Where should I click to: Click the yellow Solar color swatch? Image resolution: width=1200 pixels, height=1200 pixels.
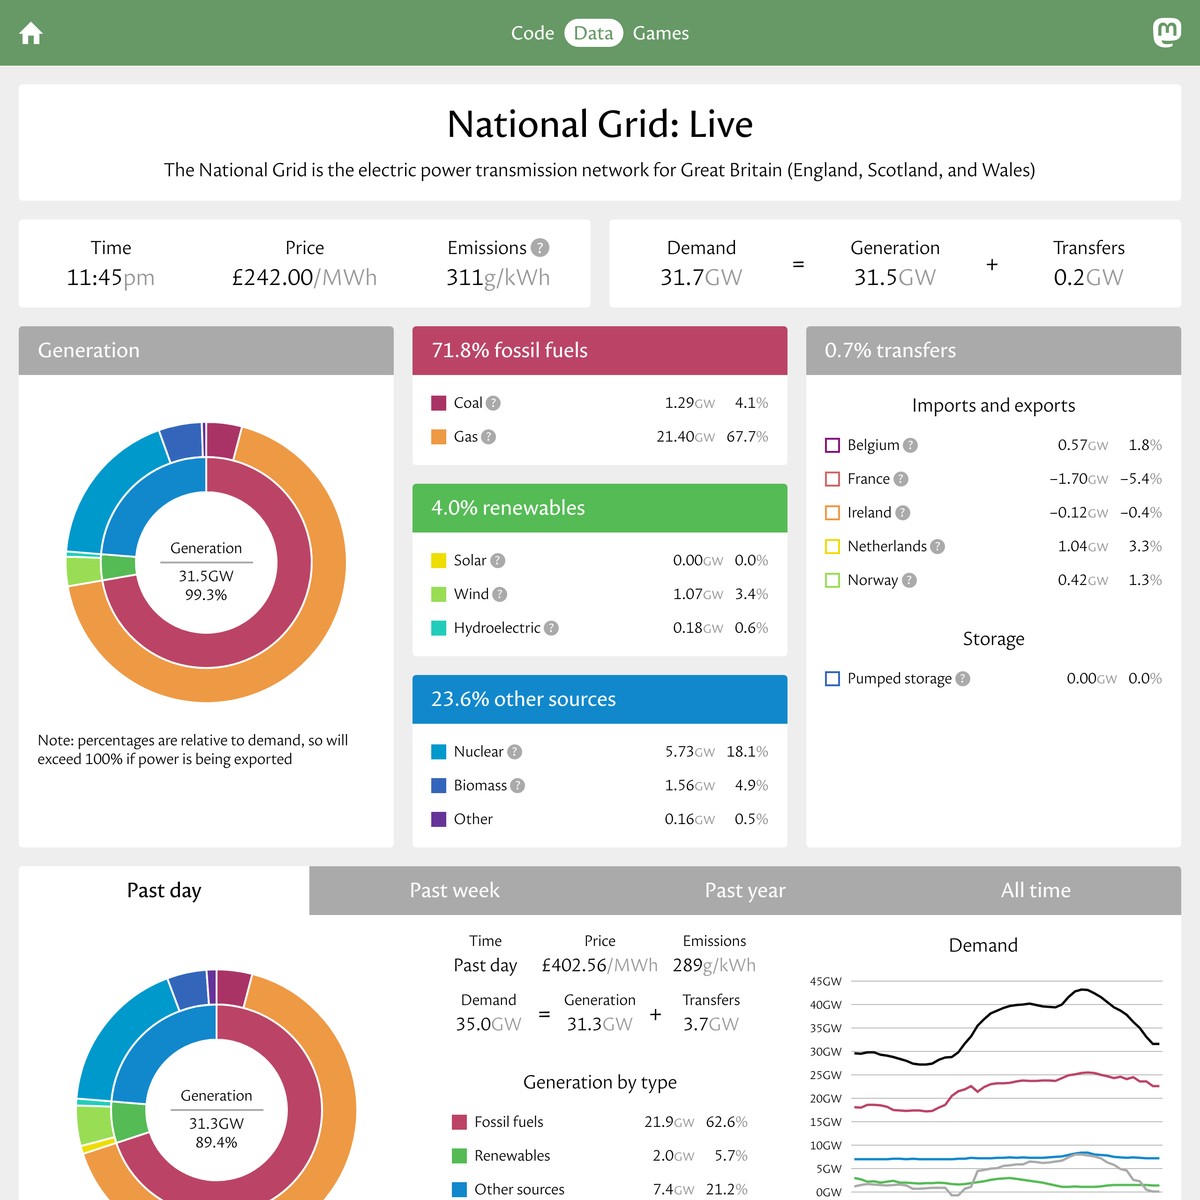pos(438,560)
